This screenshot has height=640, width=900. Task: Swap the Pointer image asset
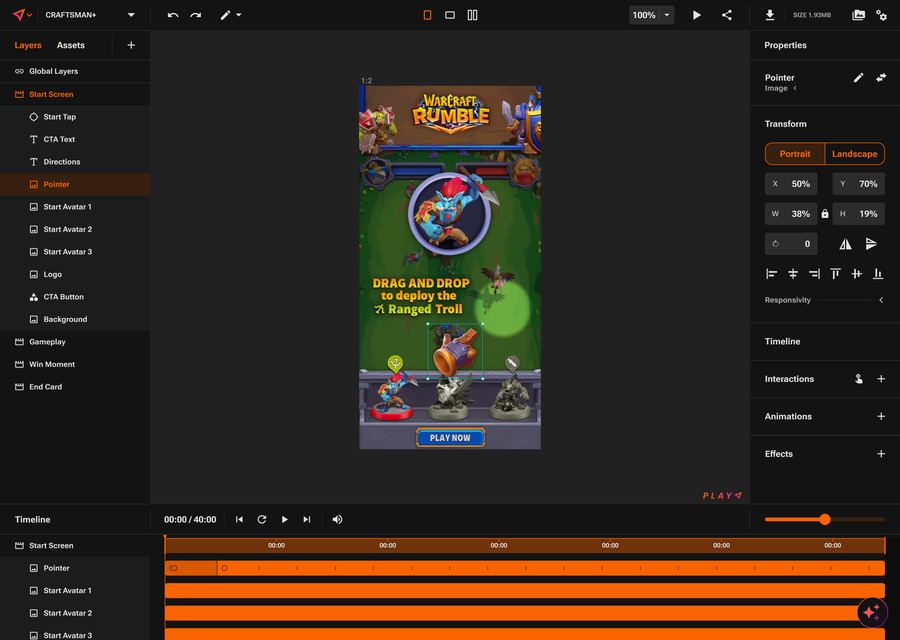tap(881, 77)
